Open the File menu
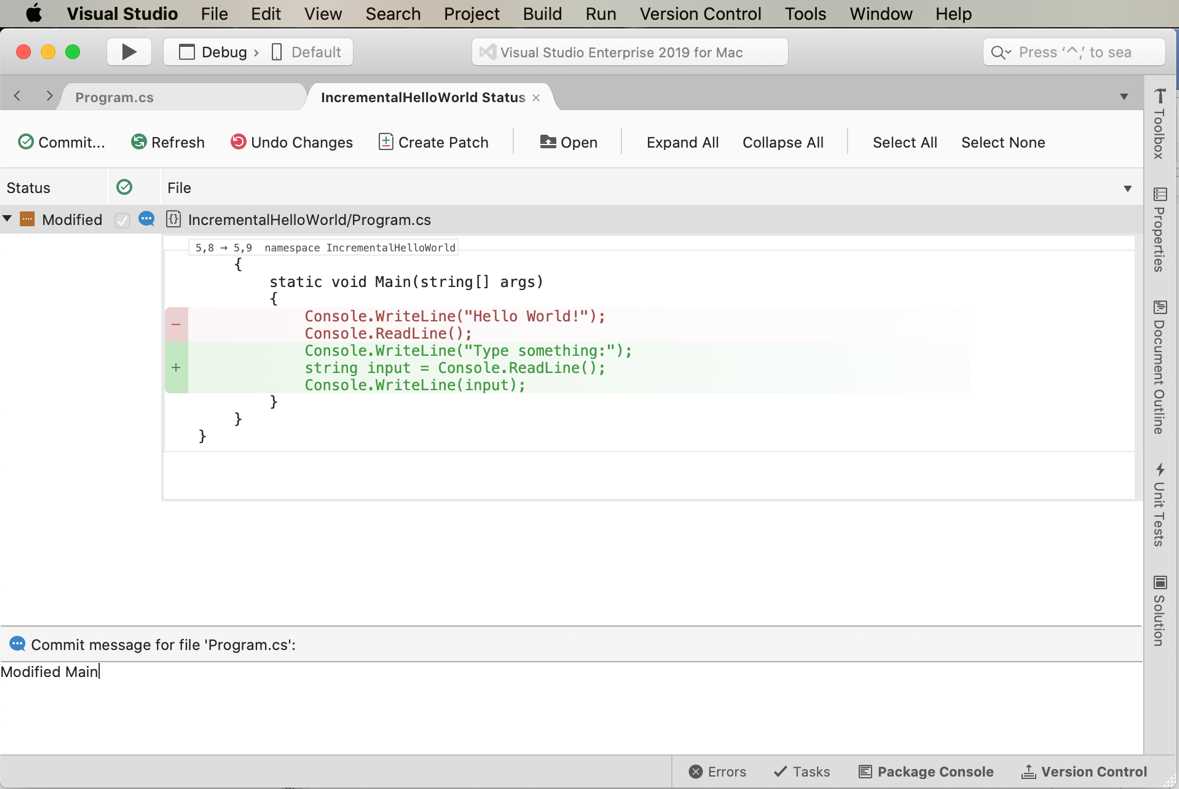Screen dimensions: 1179x789 [214, 14]
